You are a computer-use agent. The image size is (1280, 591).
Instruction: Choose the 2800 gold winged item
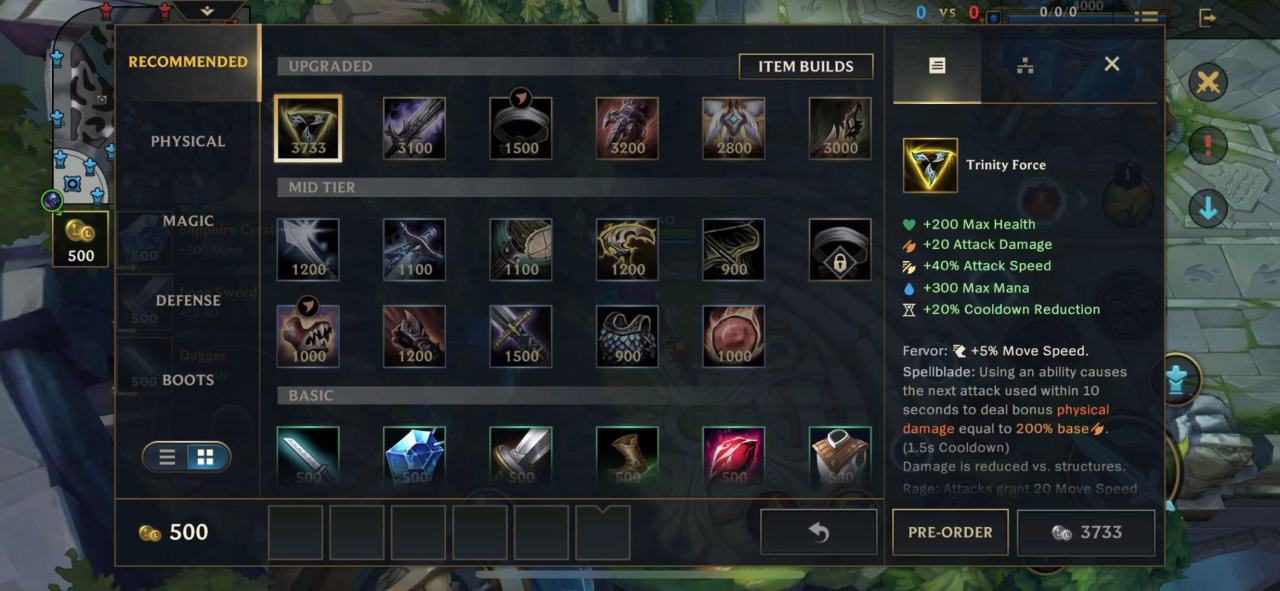(733, 128)
